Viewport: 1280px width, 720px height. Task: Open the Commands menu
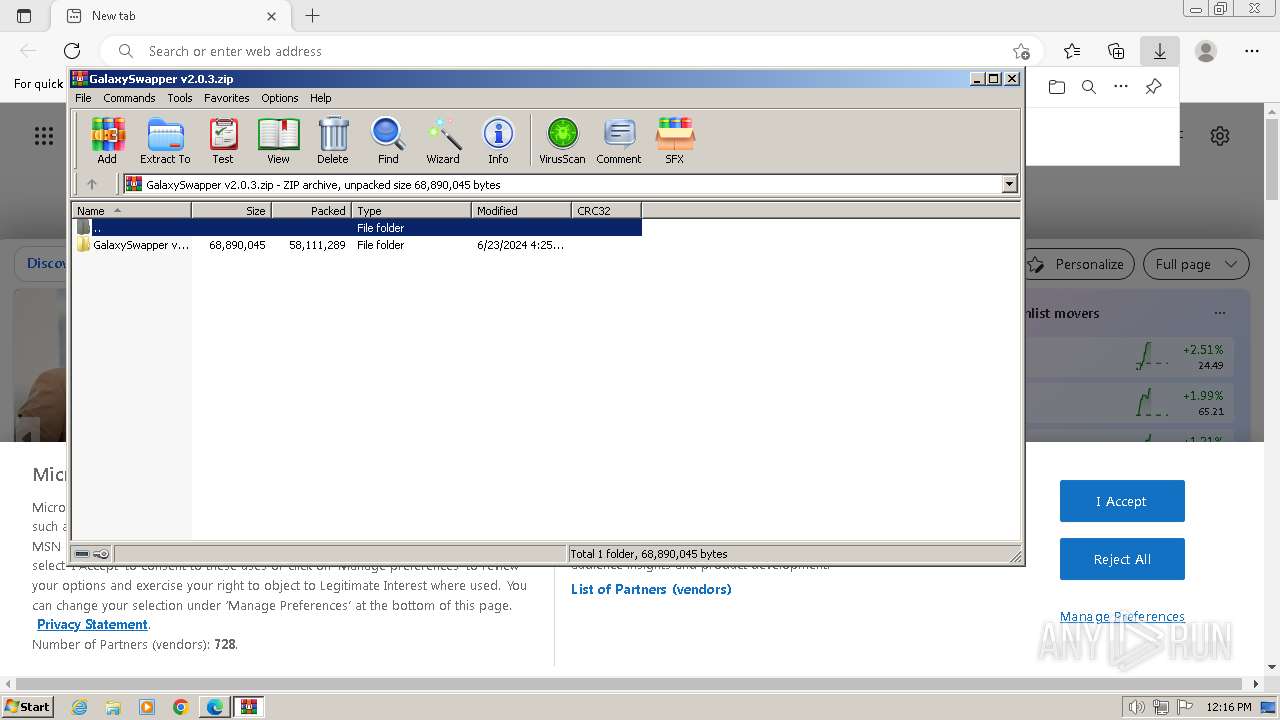pyautogui.click(x=129, y=98)
